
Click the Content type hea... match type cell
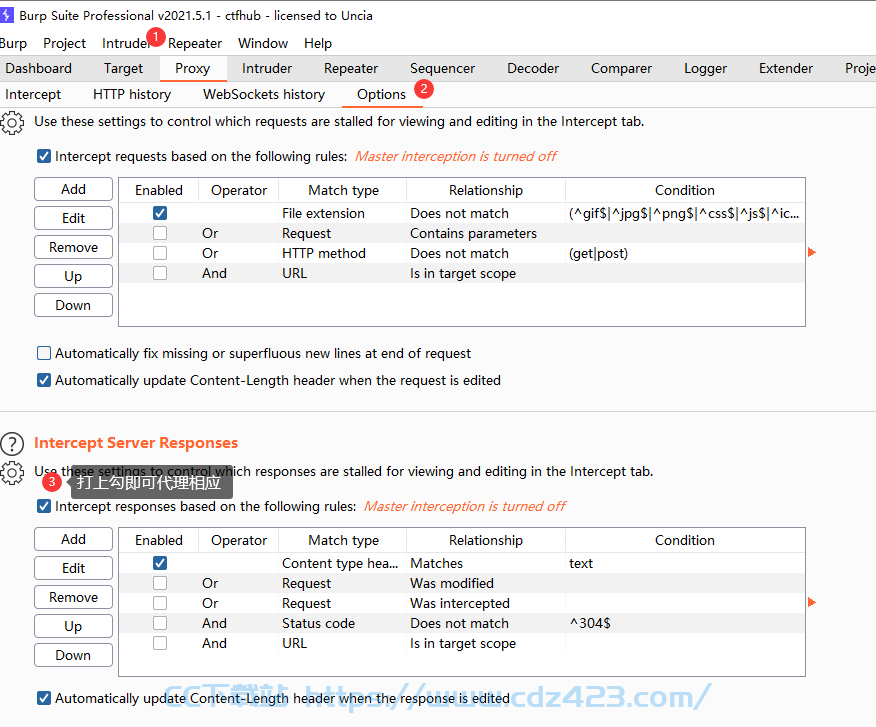[342, 563]
